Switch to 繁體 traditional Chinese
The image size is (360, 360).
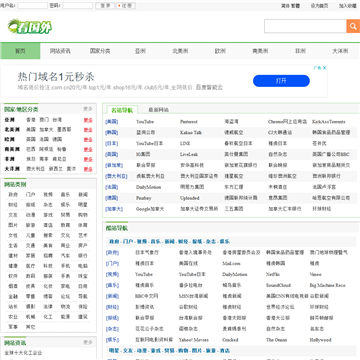296,6
